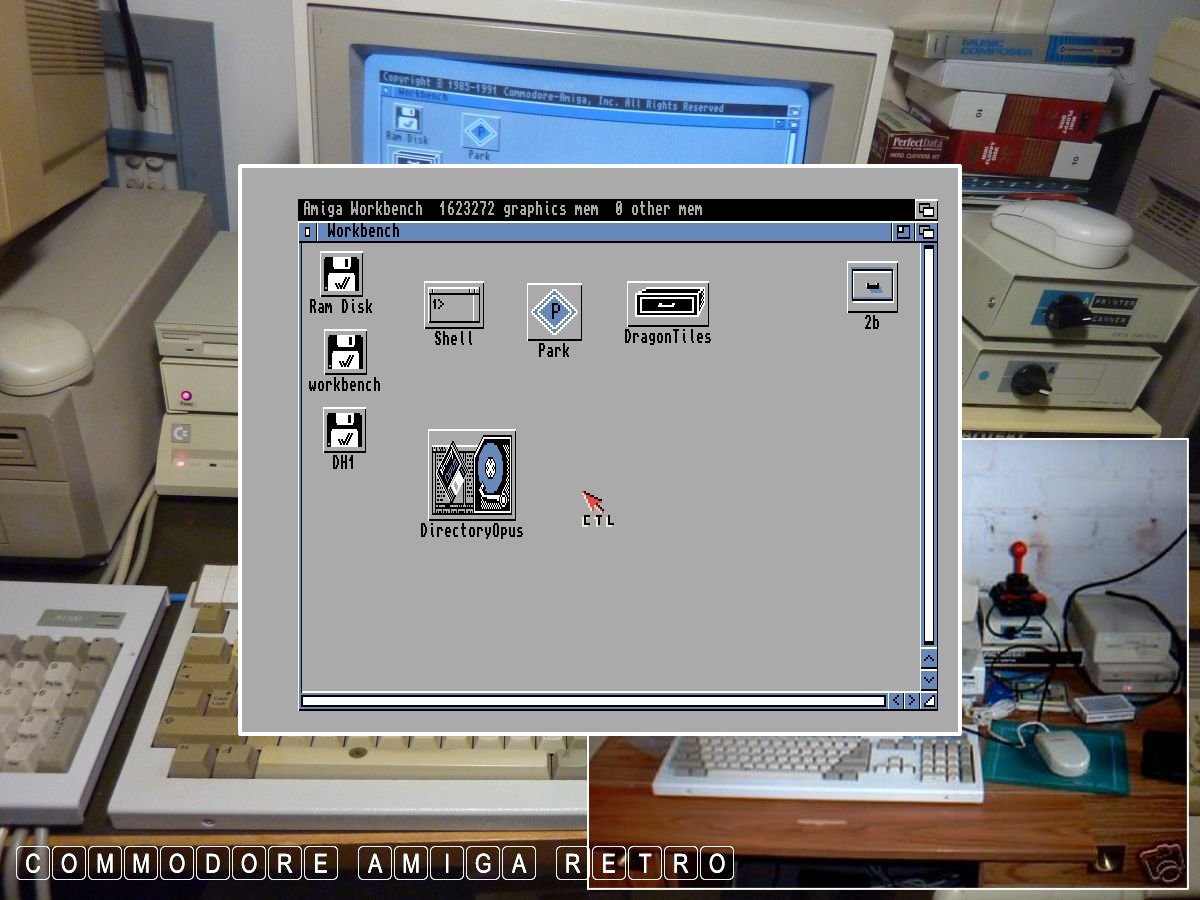Click the Amiga Workbench screen title bar
Viewport: 1200px width, 900px height.
pyautogui.click(x=600, y=210)
